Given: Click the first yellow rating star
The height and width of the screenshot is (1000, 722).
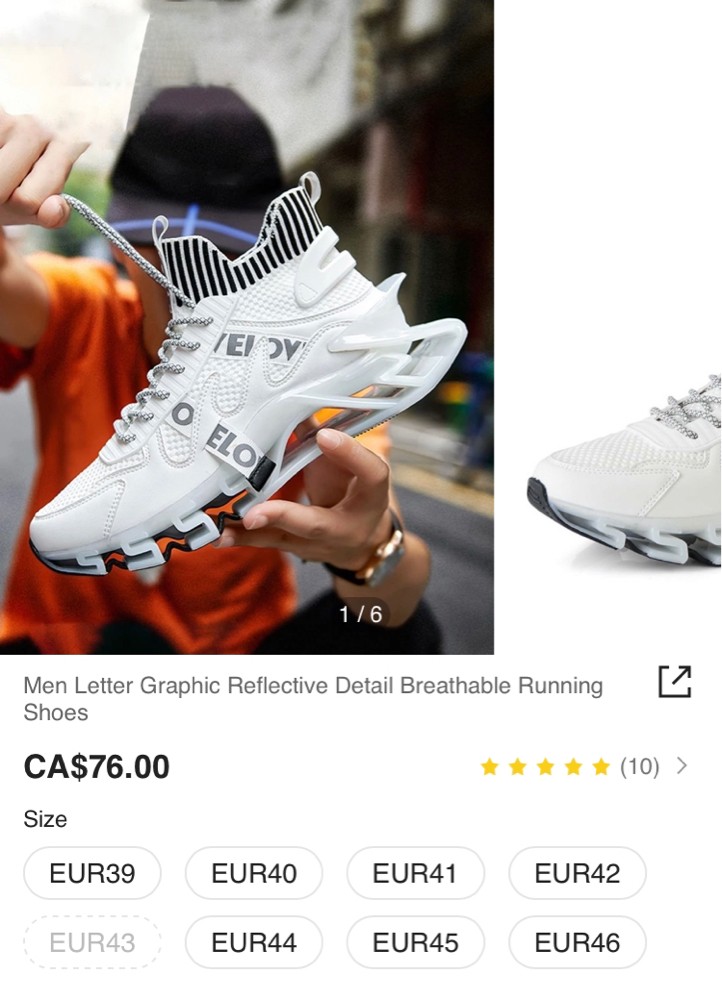Looking at the screenshot, I should pyautogui.click(x=489, y=766).
